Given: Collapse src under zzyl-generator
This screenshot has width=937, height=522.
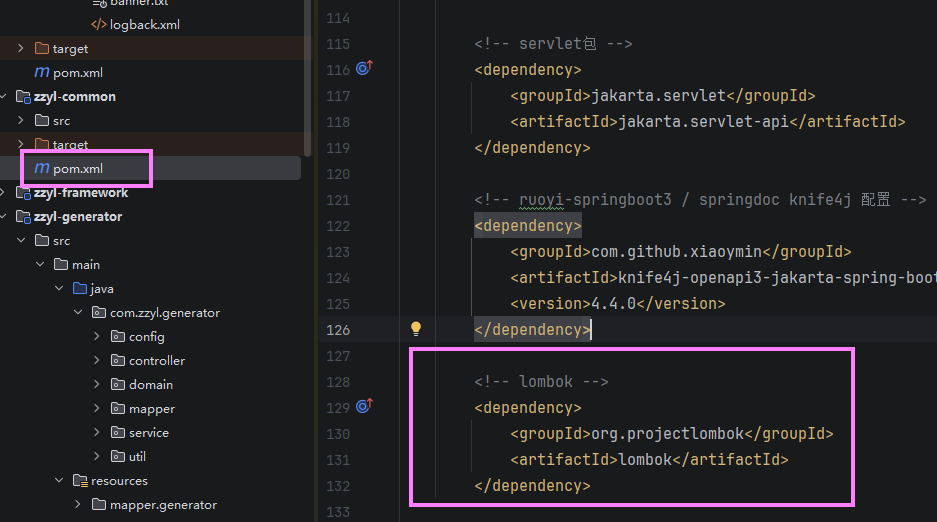Looking at the screenshot, I should [21, 241].
